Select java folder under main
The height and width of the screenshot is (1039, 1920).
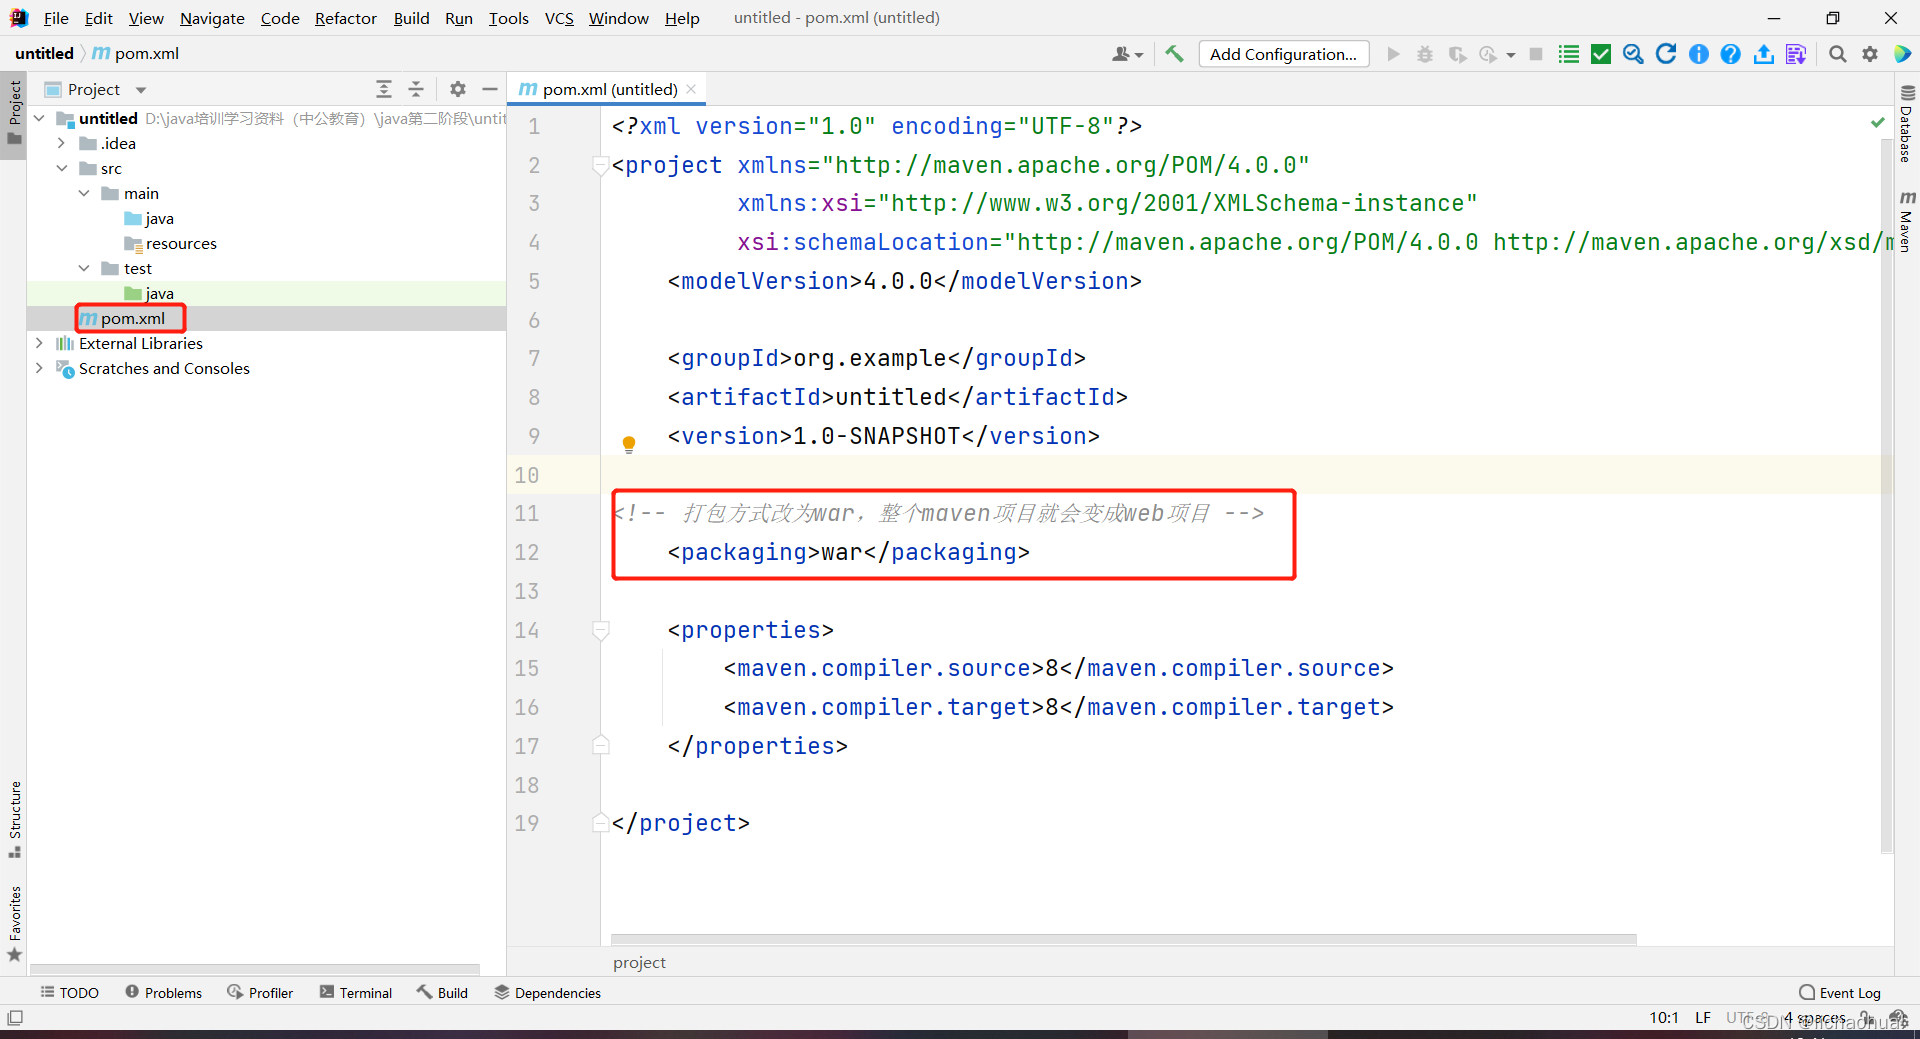(x=159, y=218)
